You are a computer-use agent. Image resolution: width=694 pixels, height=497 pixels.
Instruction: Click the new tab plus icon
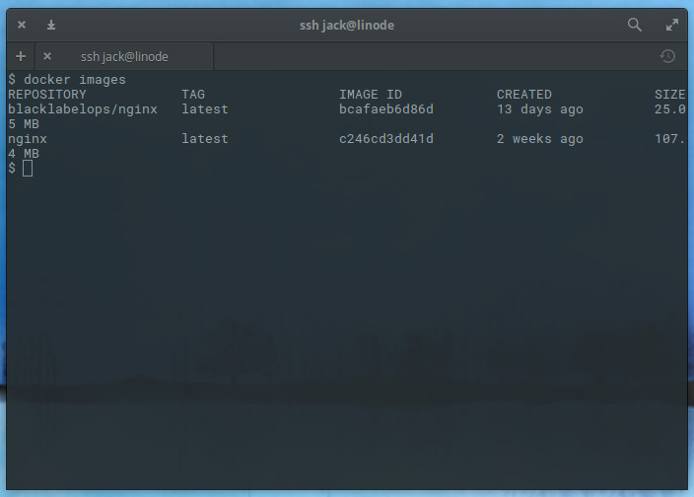[x=20, y=57]
